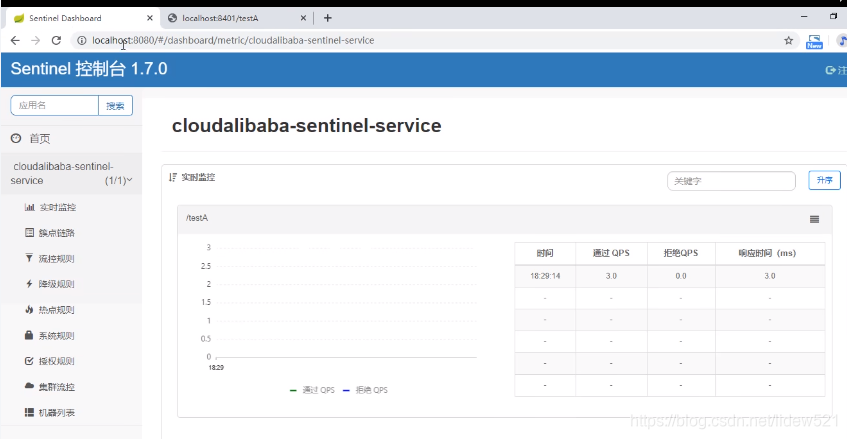Click the 18:29:14 time cell
The height and width of the screenshot is (439, 847).
pyautogui.click(x=545, y=276)
